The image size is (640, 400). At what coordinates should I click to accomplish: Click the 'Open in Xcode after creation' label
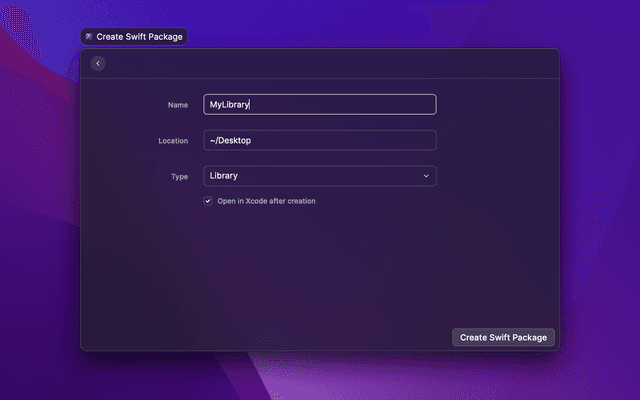pos(266,201)
